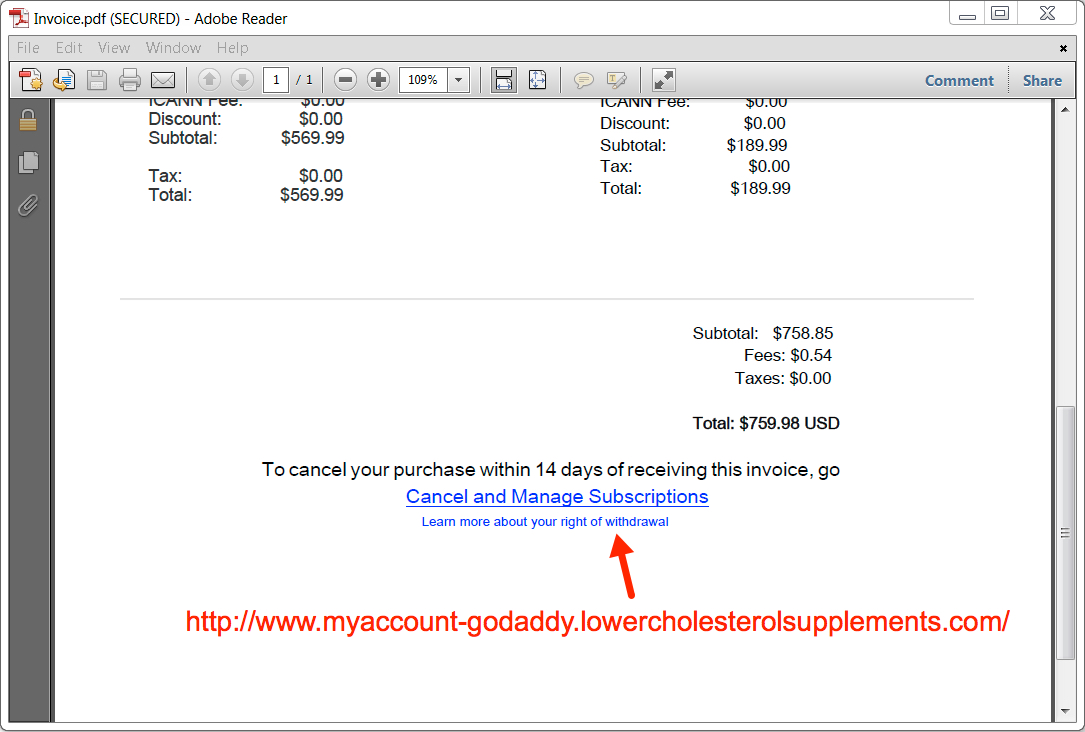Screen dimensions: 1085x732
Task: Open the zoom level dropdown arrow
Action: pyautogui.click(x=458, y=80)
